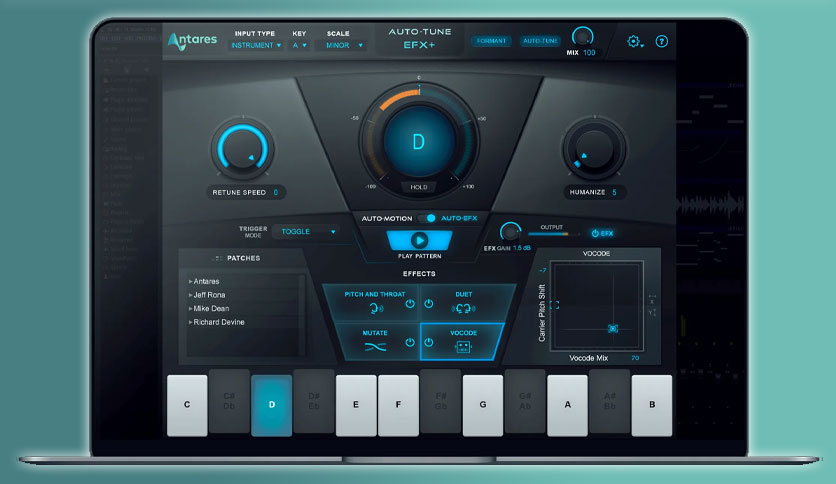Click the Pitch and Throat head icon
The height and width of the screenshot is (484, 836).
click(x=376, y=308)
